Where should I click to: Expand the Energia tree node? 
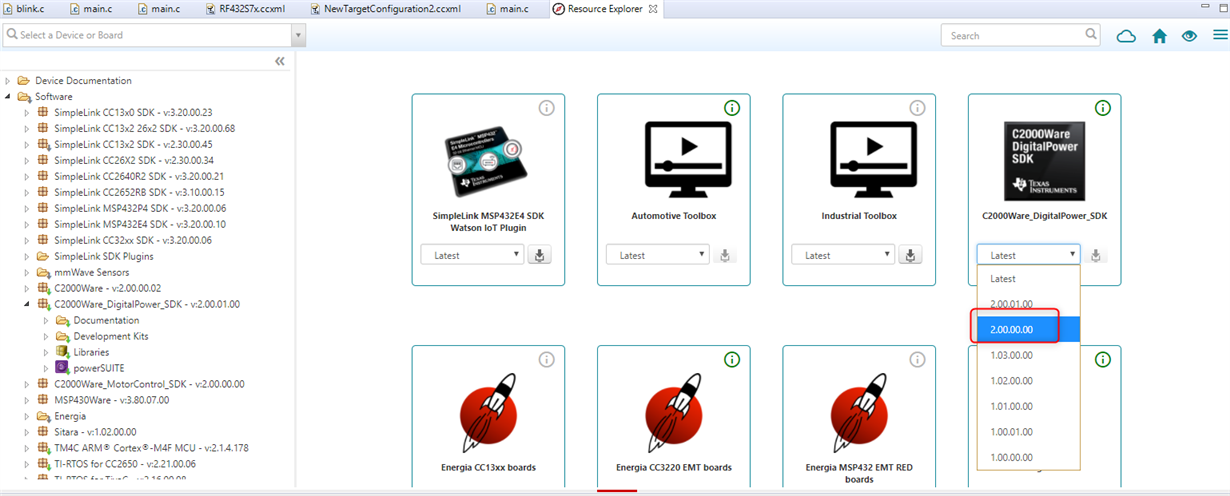point(27,416)
